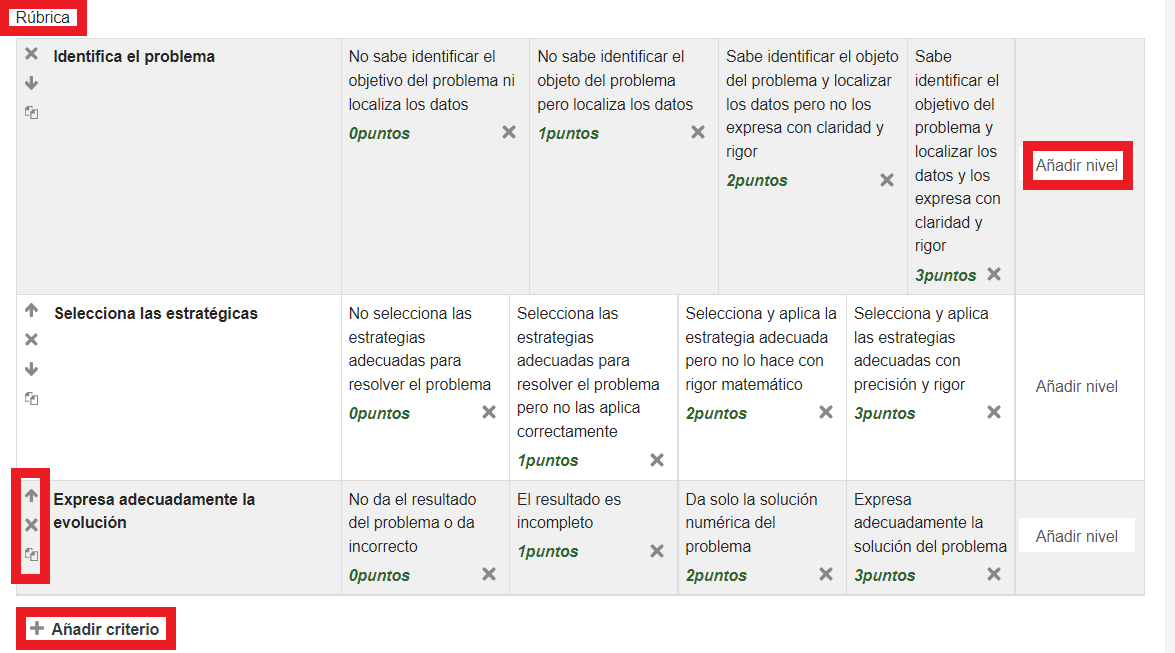Remove the 0puntos level of "Identifica el problema"
Screen dimensions: 1175x653
click(509, 132)
